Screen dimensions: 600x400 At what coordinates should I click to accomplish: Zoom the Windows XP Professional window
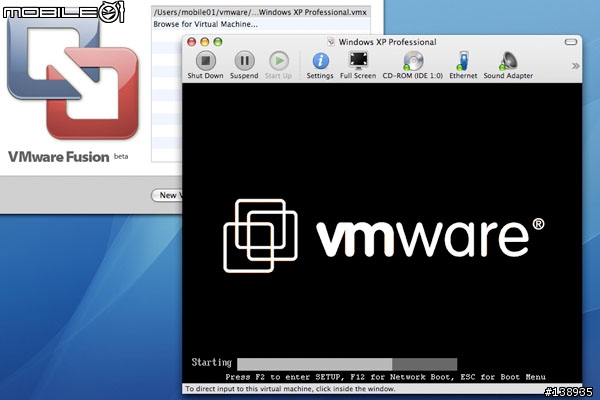pyautogui.click(x=218, y=42)
